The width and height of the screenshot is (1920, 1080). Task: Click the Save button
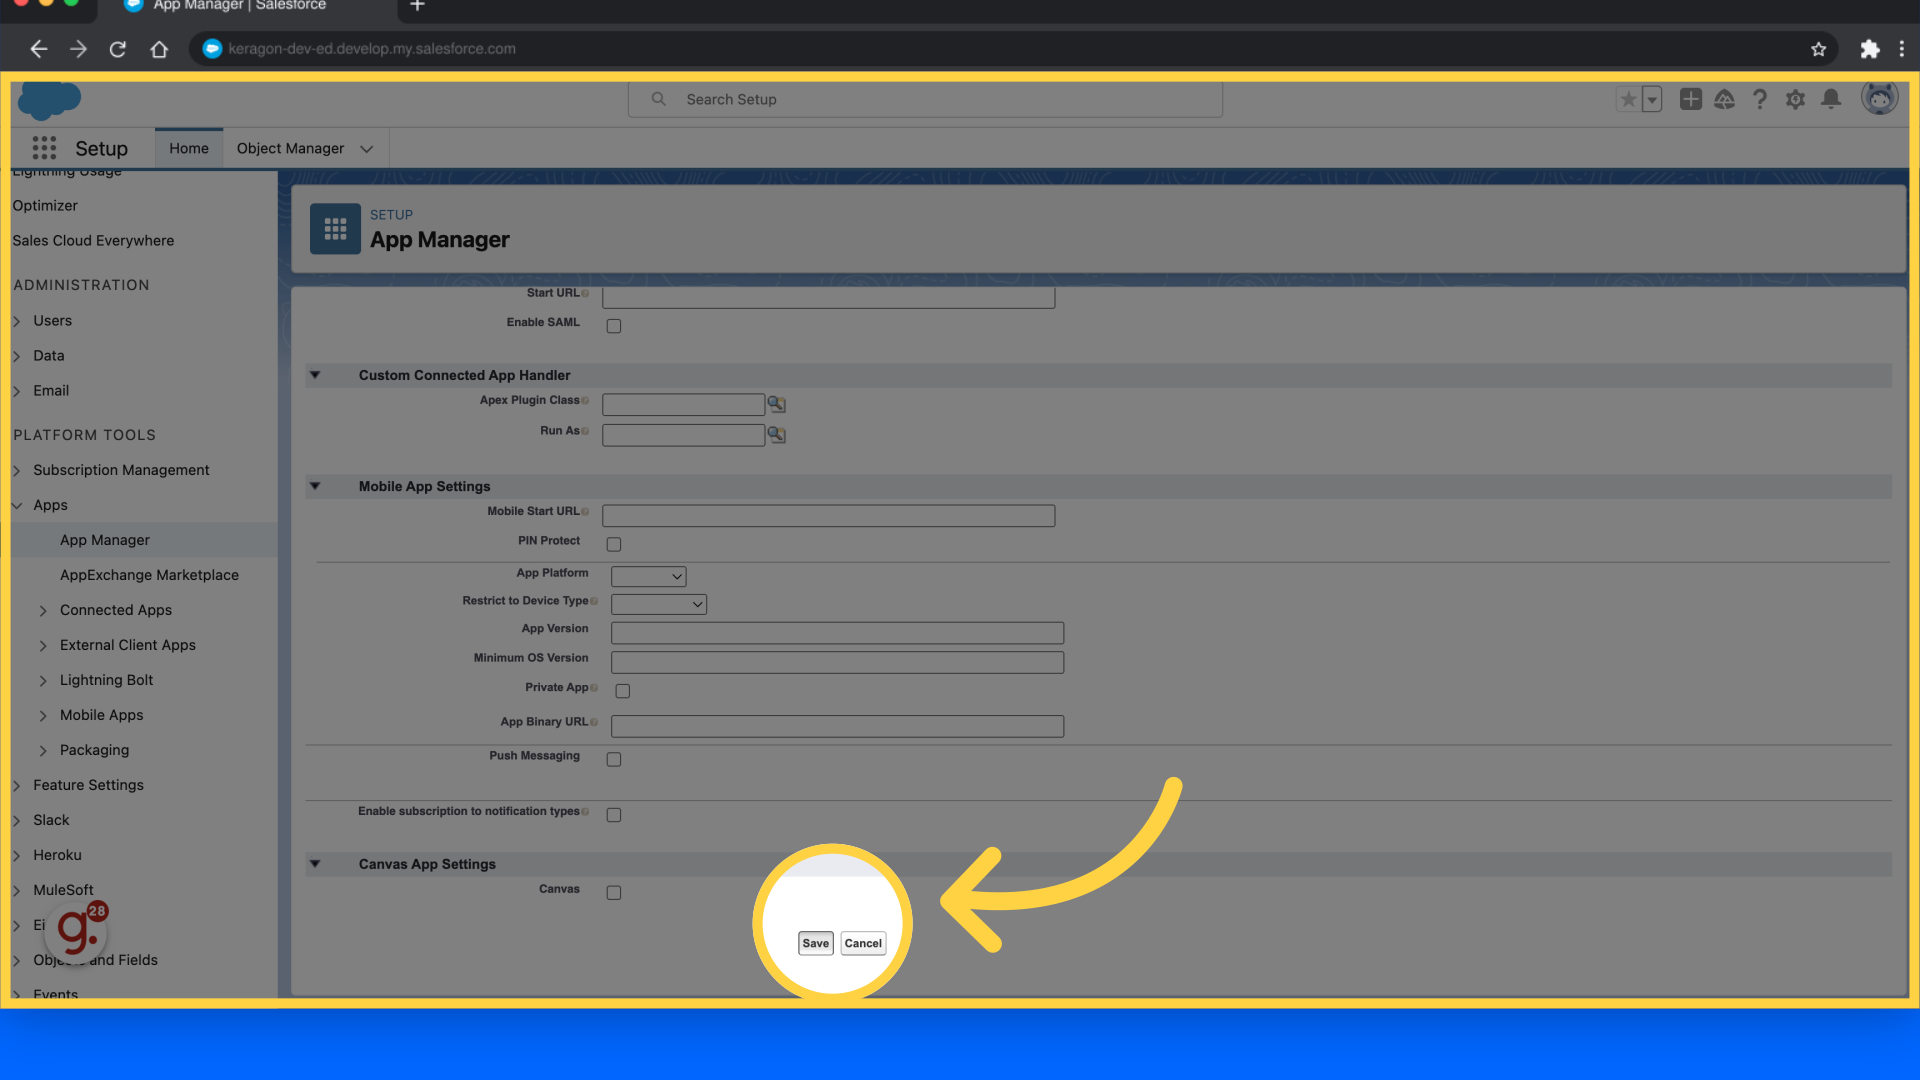click(x=816, y=943)
